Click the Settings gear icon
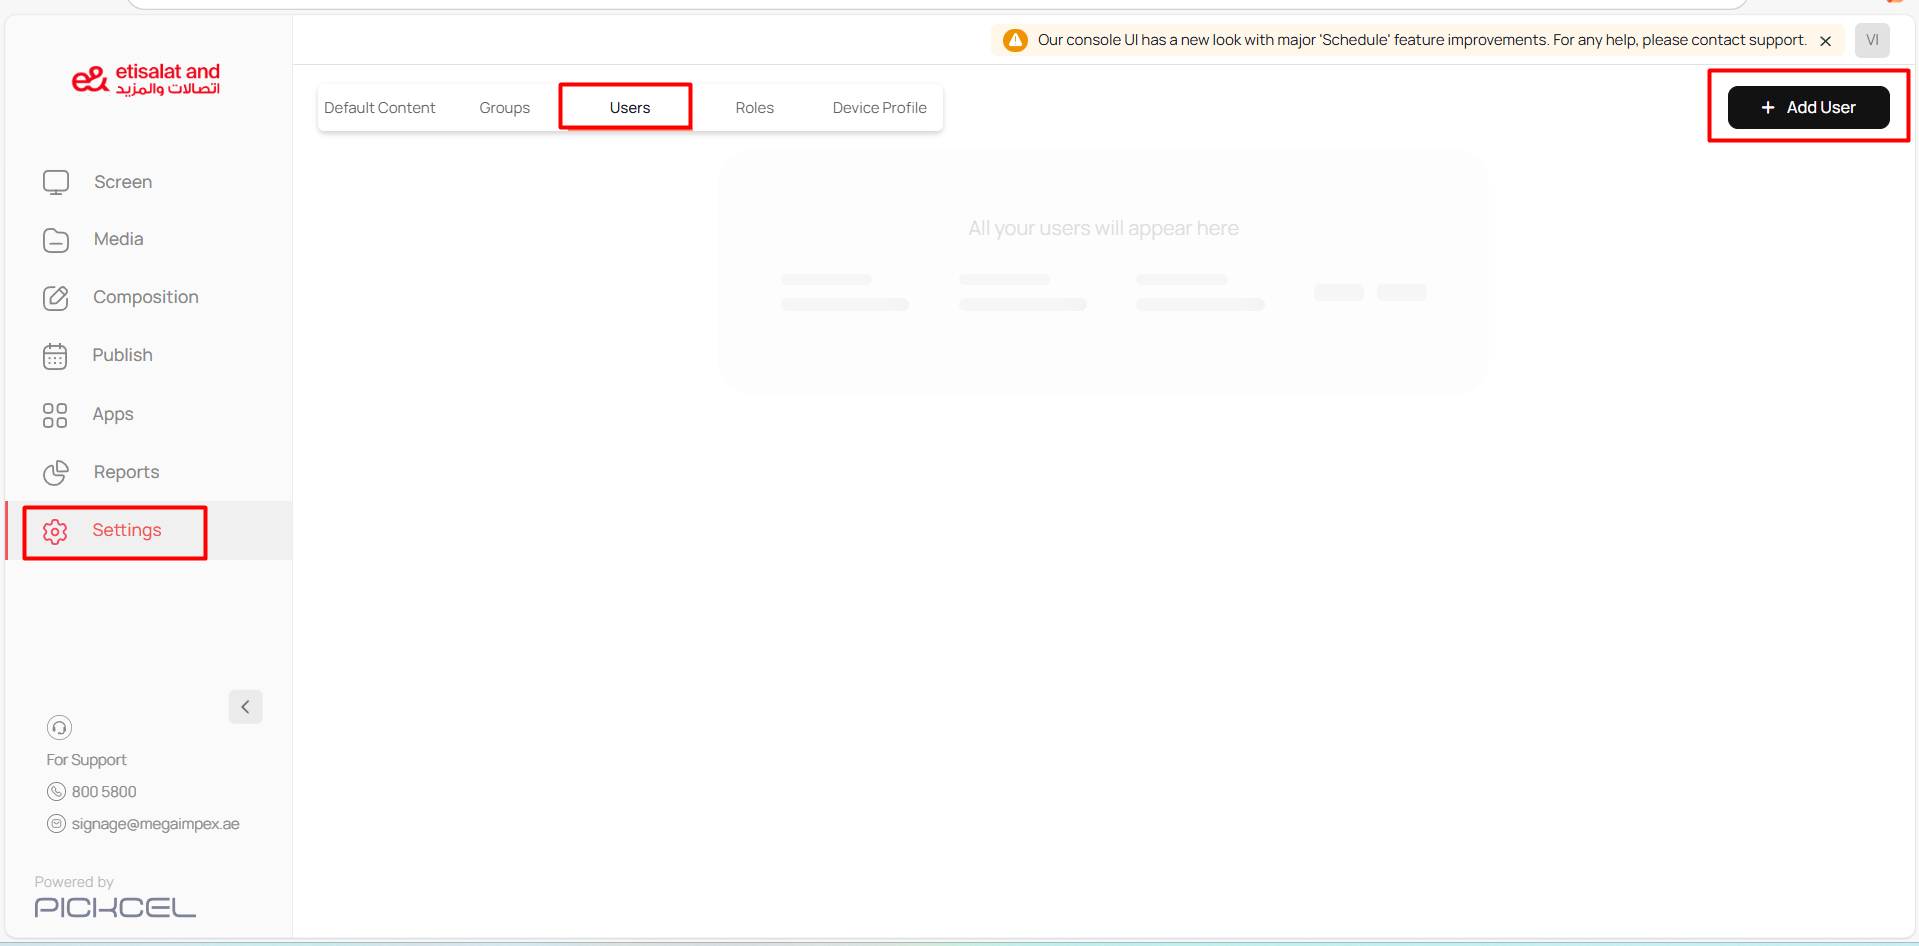The height and width of the screenshot is (946, 1919). coord(55,531)
